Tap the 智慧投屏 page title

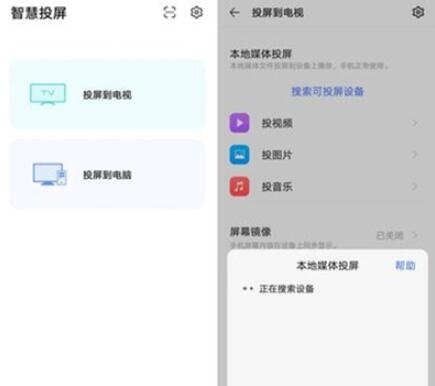tap(39, 13)
